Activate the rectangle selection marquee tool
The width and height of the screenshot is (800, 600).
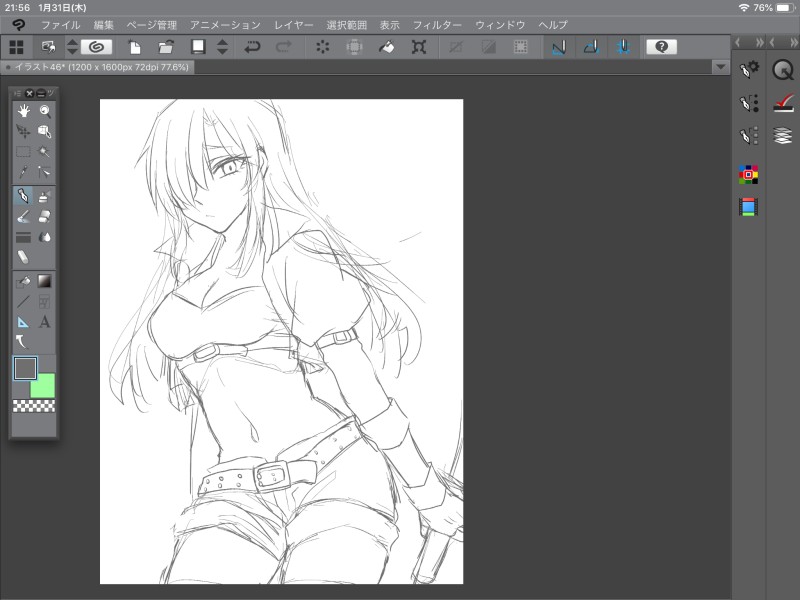[23, 152]
